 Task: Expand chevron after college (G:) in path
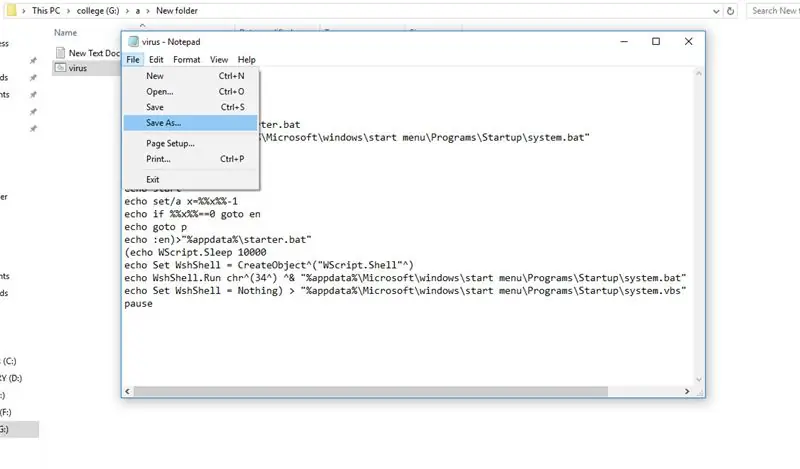pos(127,11)
